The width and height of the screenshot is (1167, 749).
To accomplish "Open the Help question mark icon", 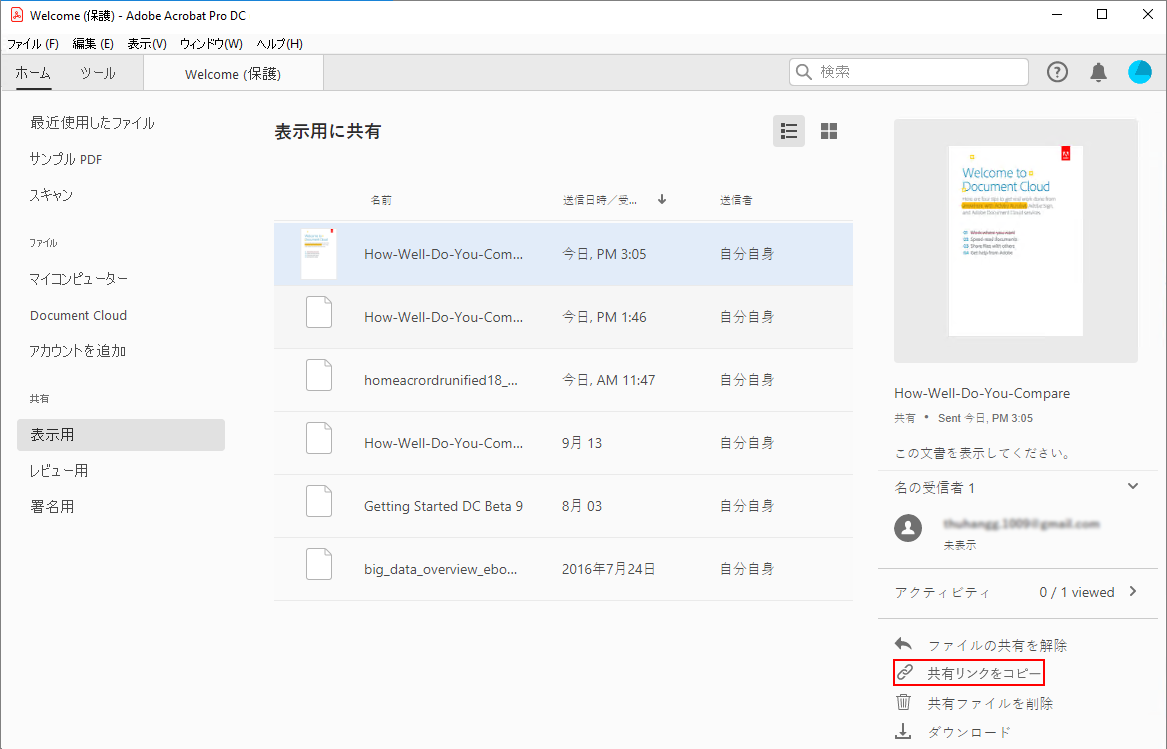I will click(1057, 72).
